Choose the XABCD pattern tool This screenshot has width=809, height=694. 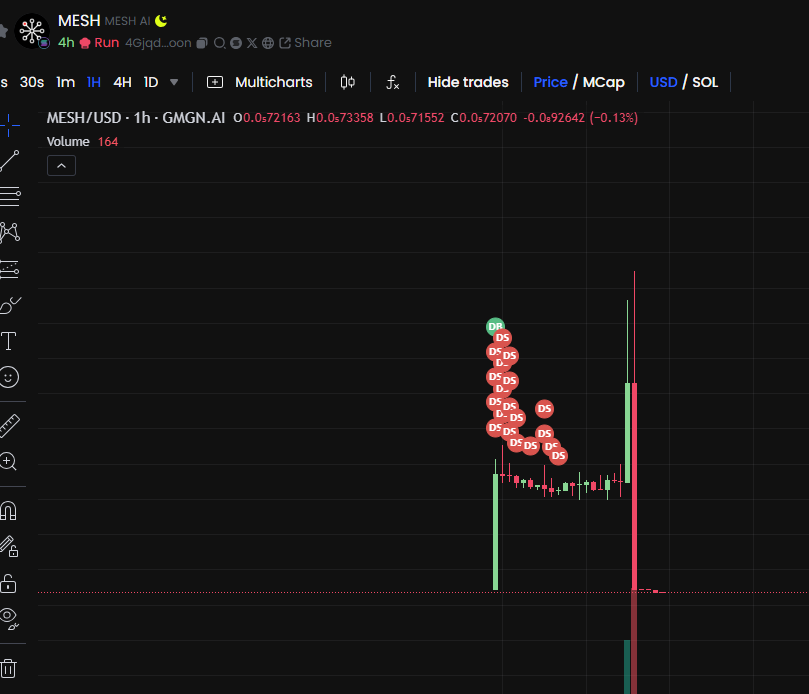(x=10, y=232)
